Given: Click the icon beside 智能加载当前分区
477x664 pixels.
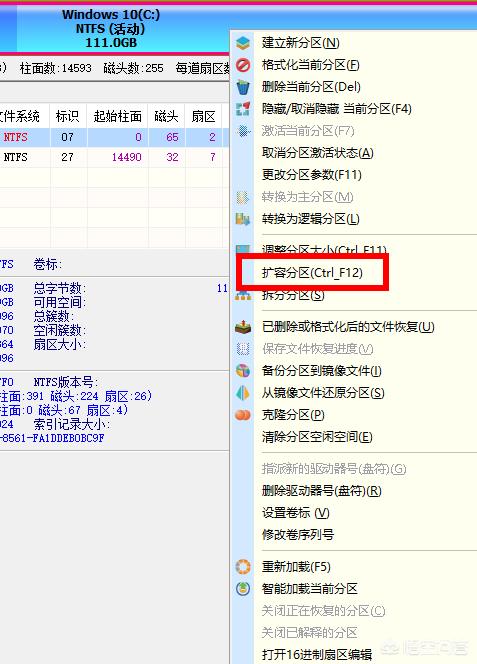Looking at the screenshot, I should 243,589.
